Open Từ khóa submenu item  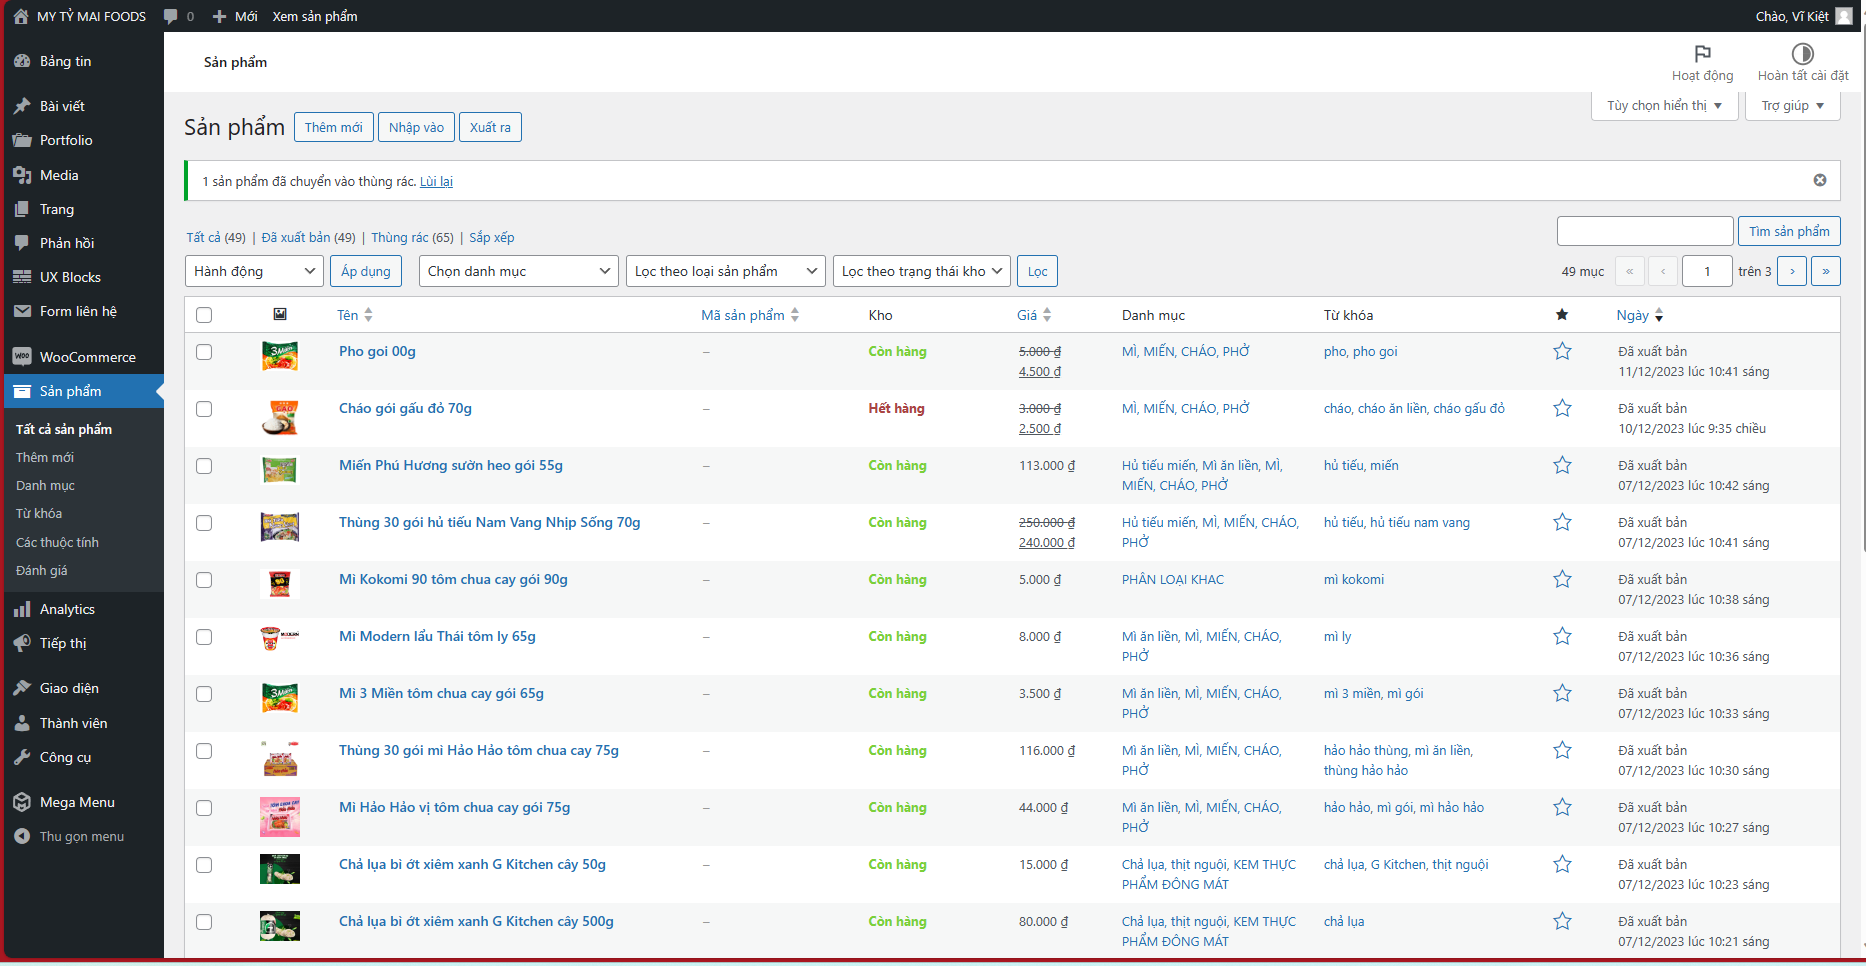tap(39, 513)
